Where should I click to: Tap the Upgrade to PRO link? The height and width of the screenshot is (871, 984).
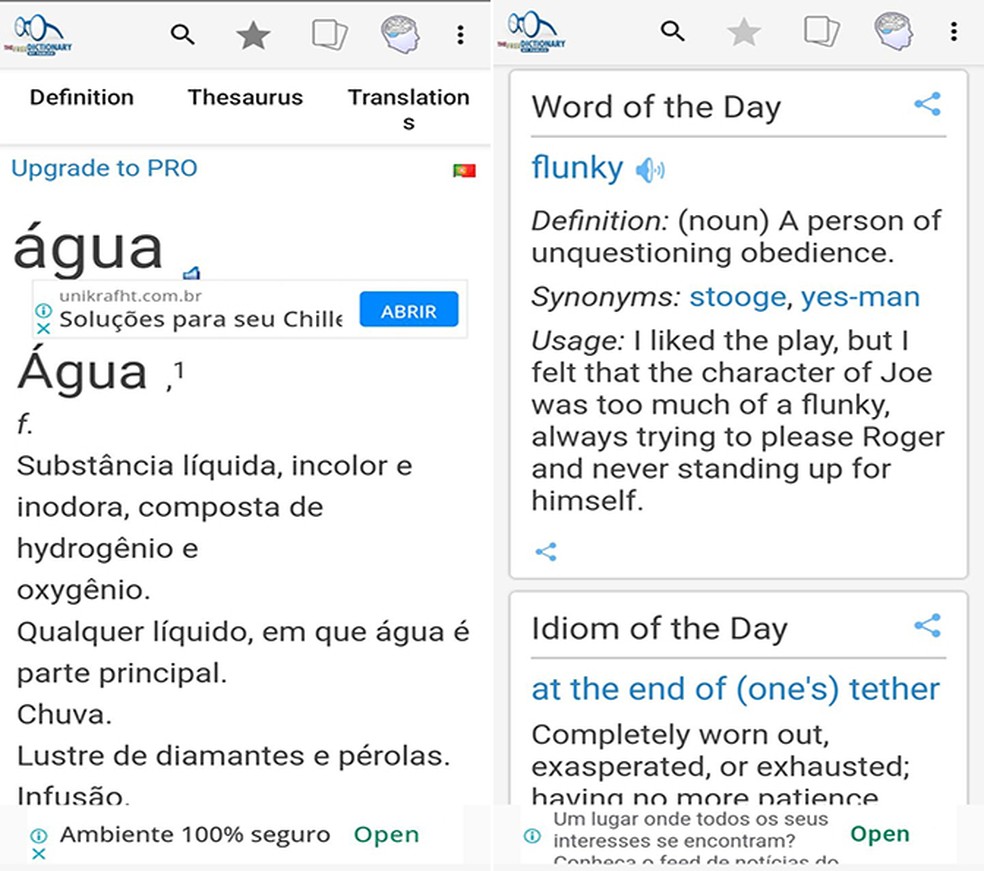104,168
